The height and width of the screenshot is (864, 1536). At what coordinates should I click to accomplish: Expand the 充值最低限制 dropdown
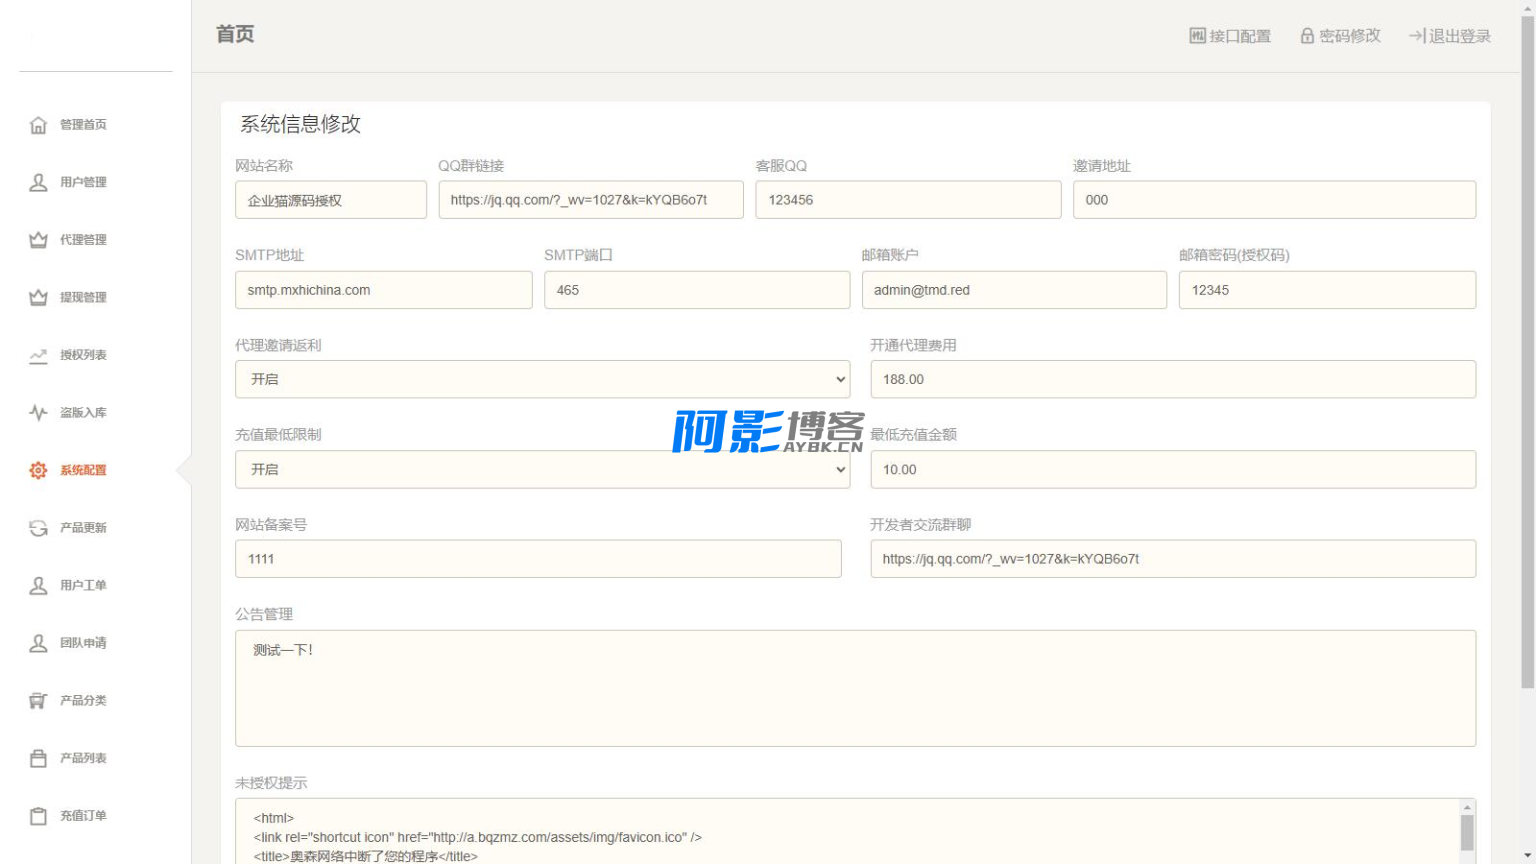[x=542, y=470]
